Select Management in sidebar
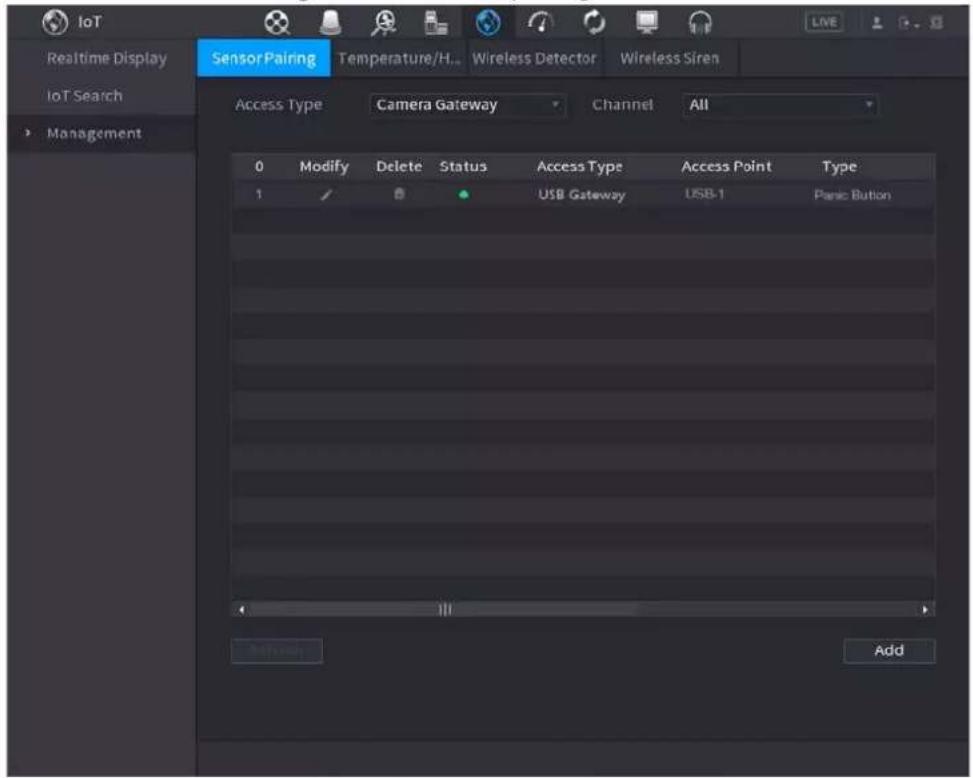Image resolution: width=973 pixels, height=778 pixels. [94, 133]
